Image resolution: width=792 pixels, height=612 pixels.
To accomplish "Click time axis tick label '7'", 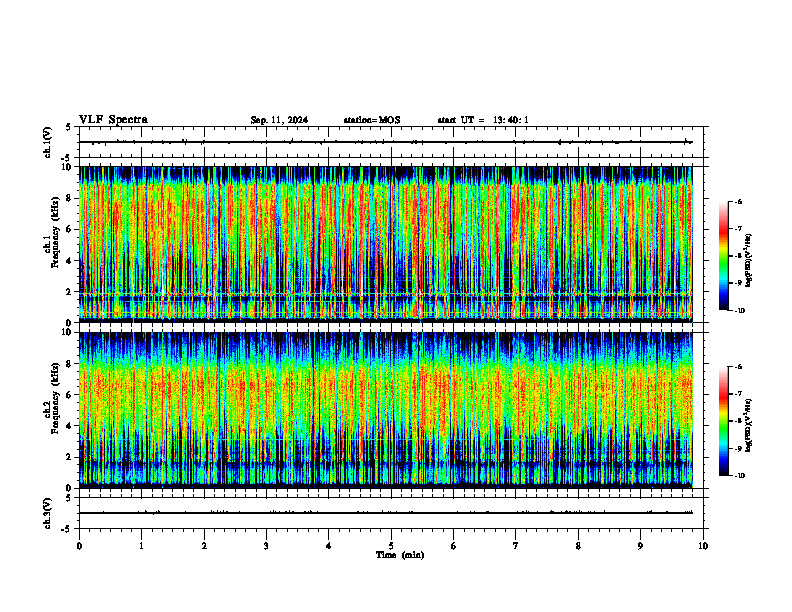I will [x=516, y=546].
